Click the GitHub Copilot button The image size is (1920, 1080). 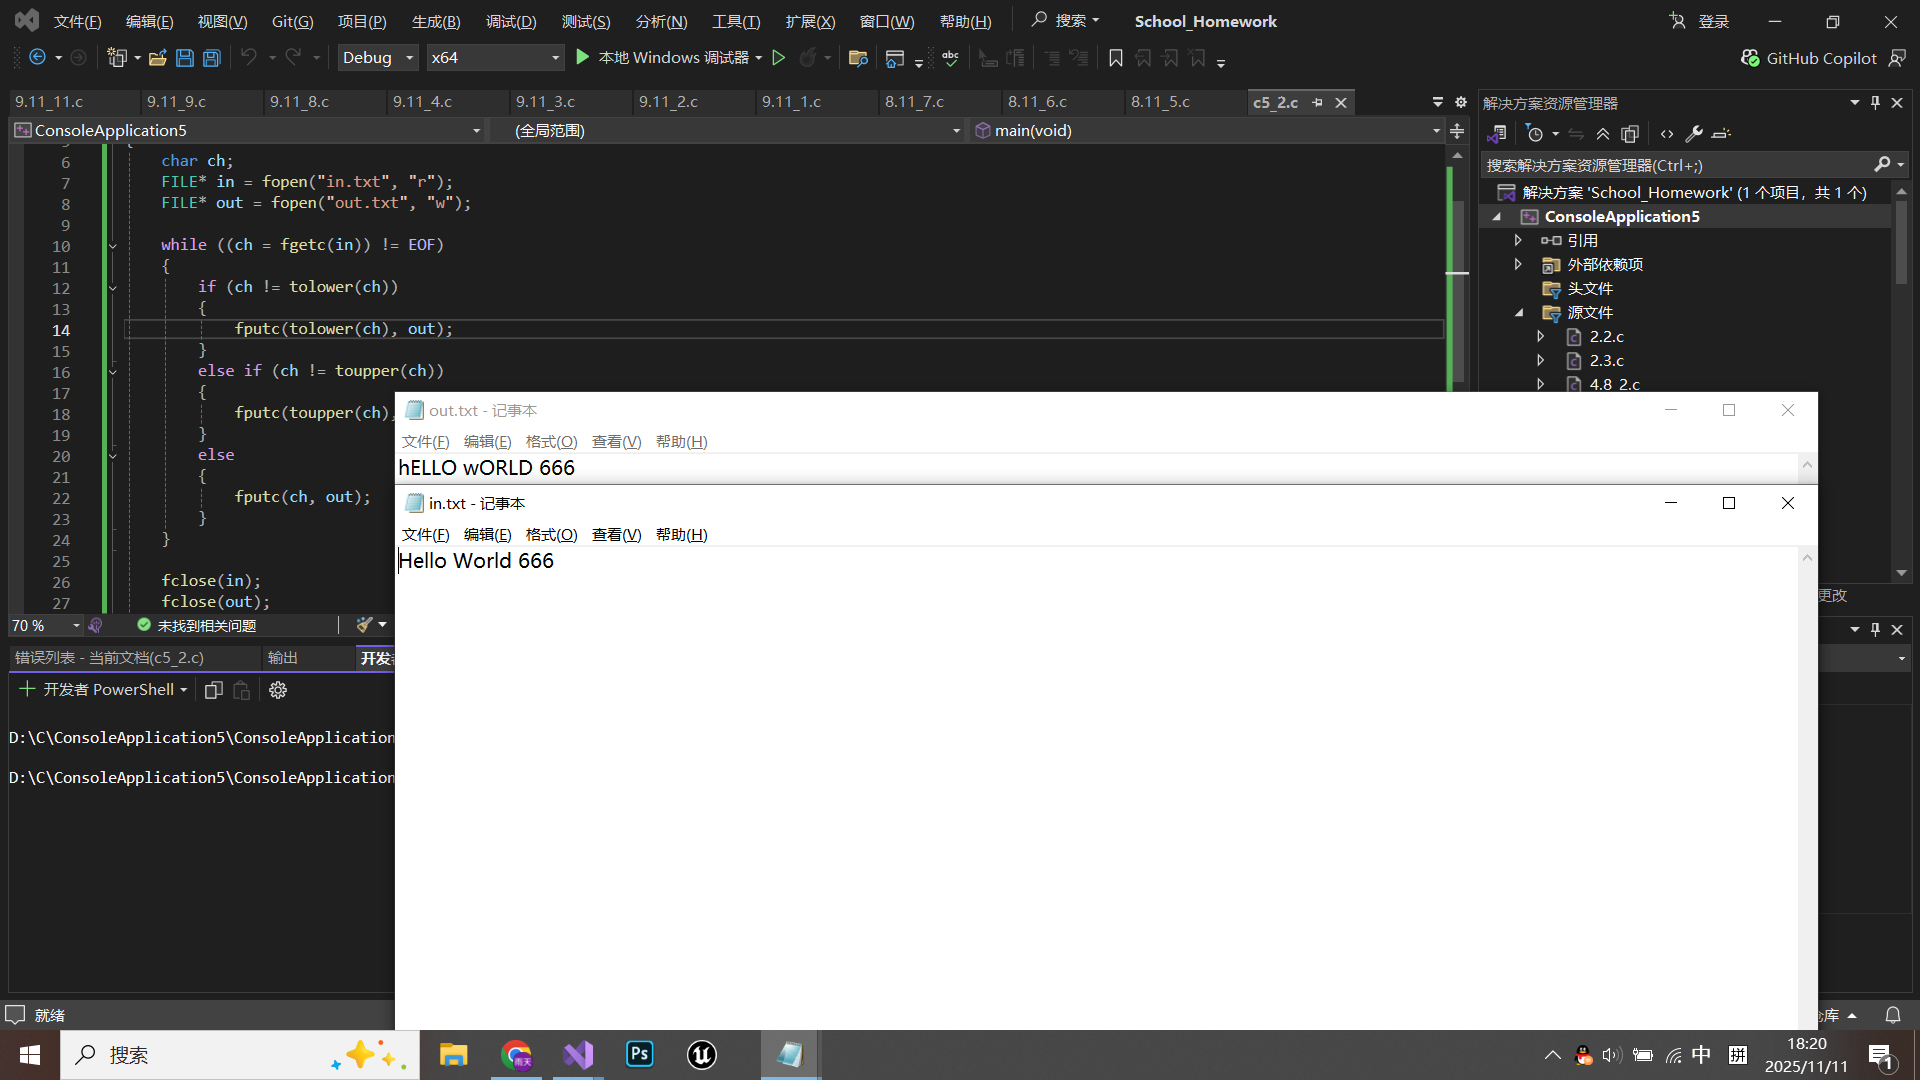coord(1810,58)
